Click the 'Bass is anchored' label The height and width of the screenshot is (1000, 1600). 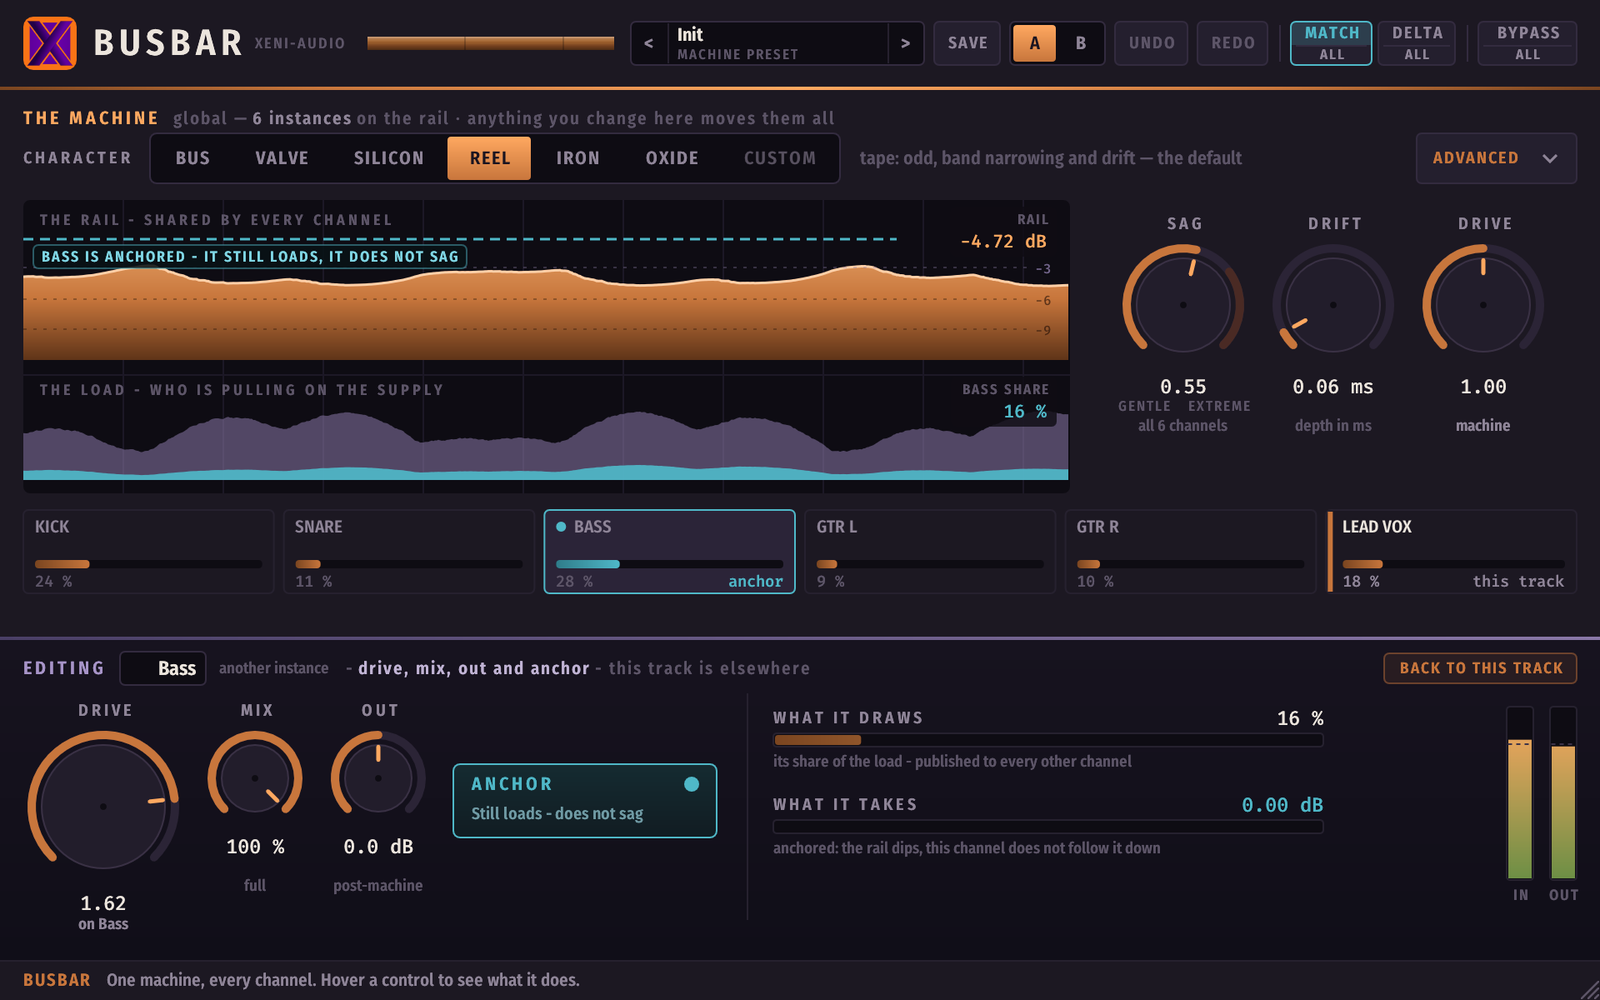250,257
